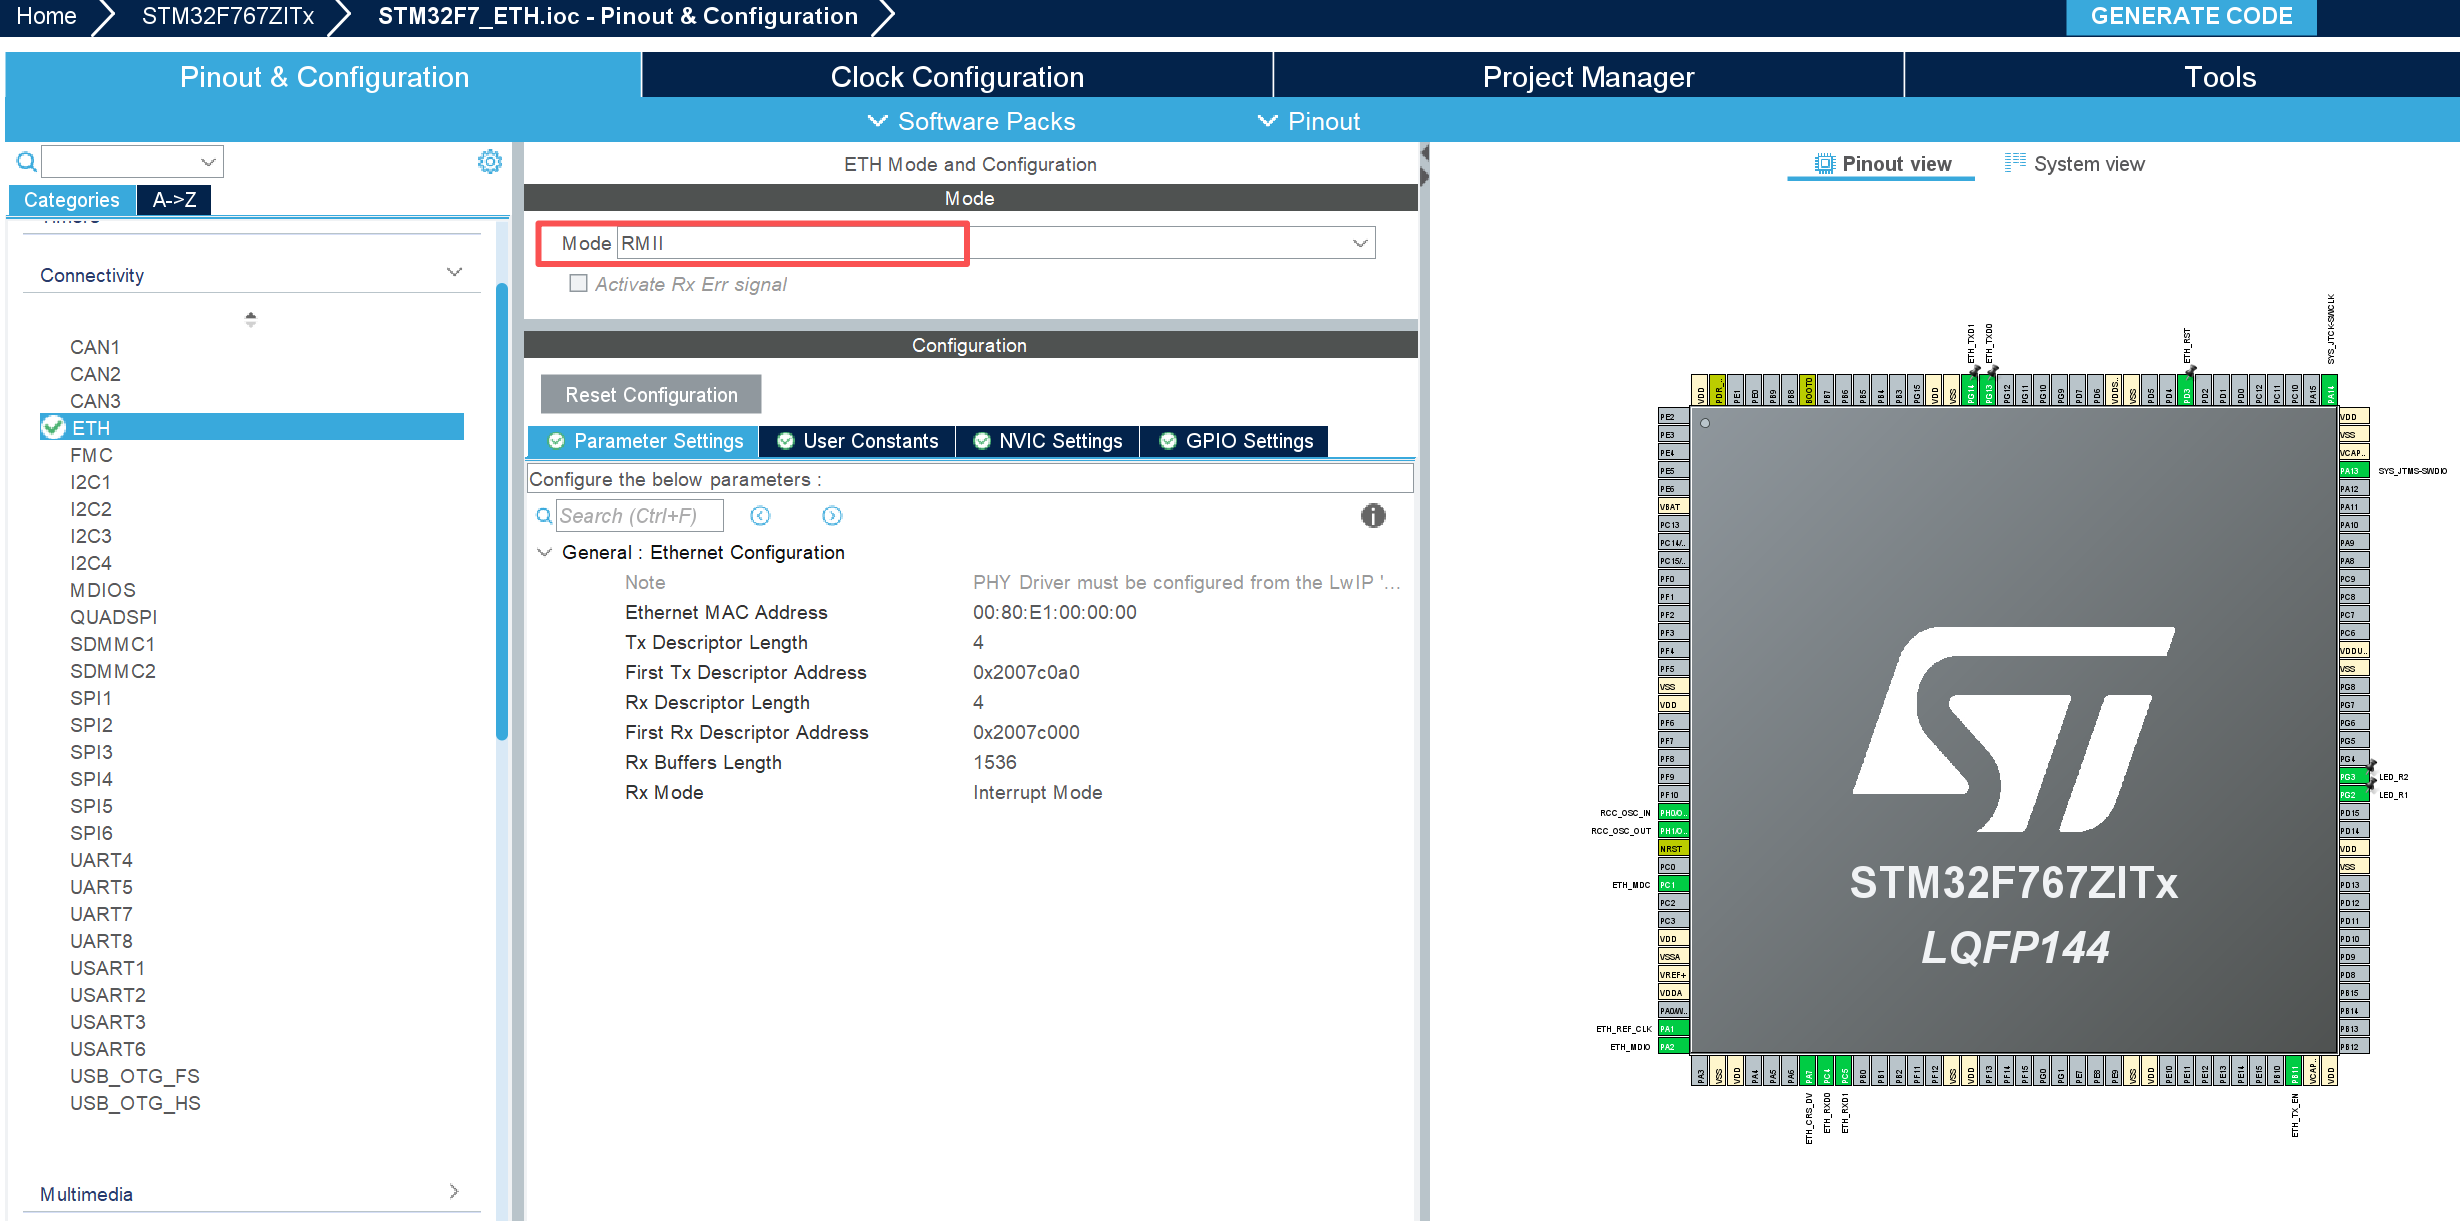Image resolution: width=2460 pixels, height=1221 pixels.
Task: Switch to A->Z sorting tab
Action: (174, 200)
